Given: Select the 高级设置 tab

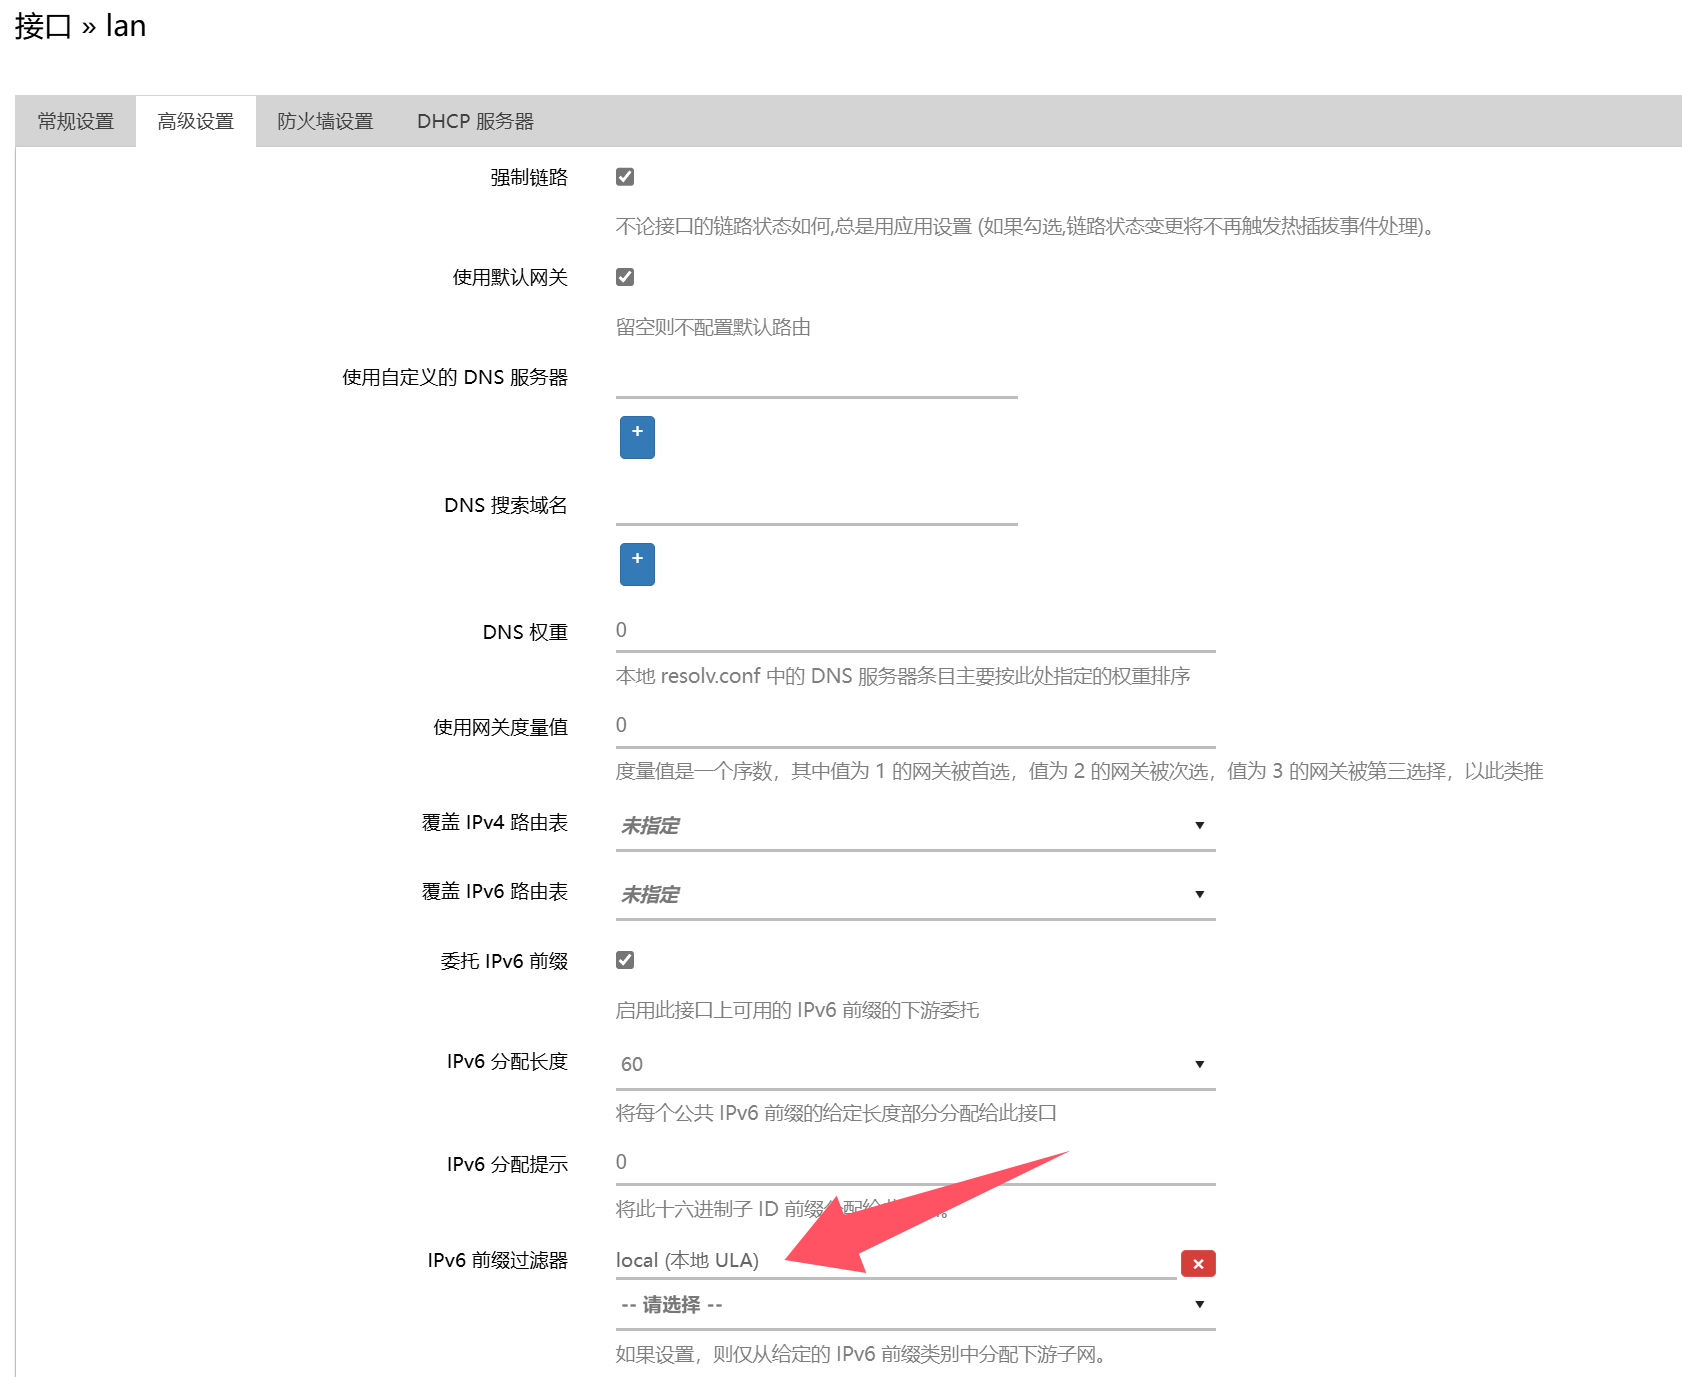Looking at the screenshot, I should point(196,120).
